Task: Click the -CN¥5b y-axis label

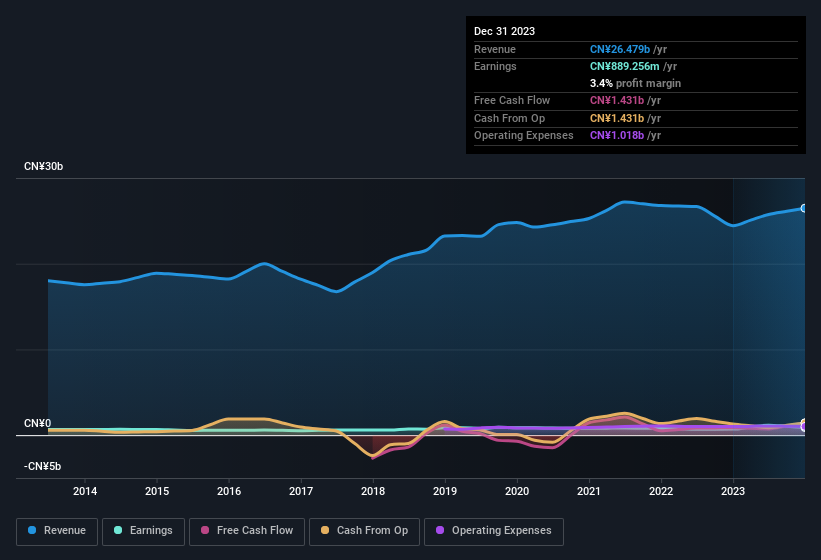Action: click(42, 466)
